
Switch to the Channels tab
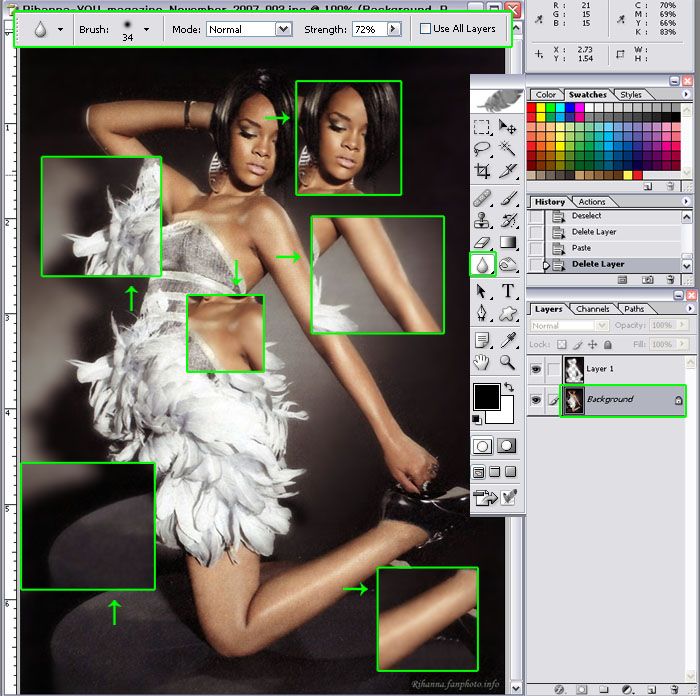point(592,309)
